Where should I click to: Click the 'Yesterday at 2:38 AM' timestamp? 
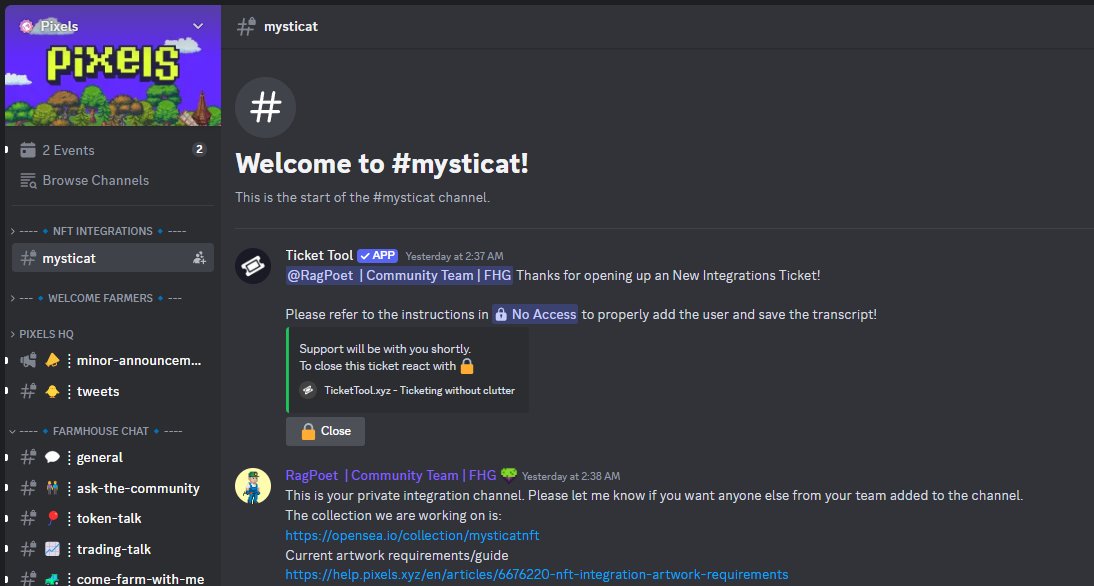point(571,476)
